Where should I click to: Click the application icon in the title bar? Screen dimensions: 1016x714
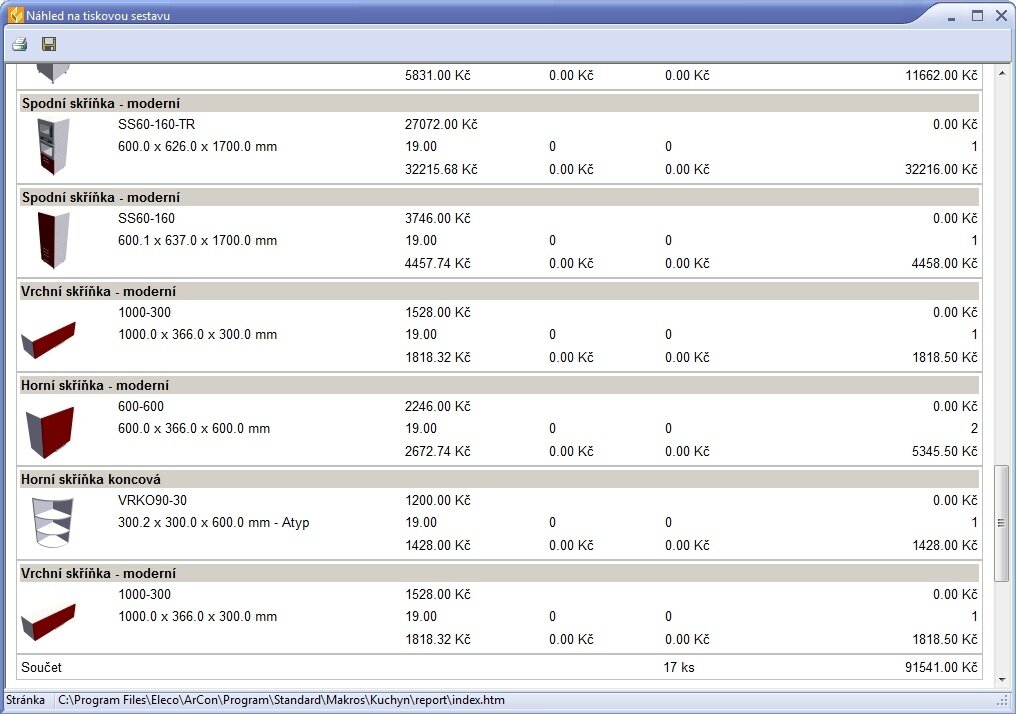click(x=14, y=16)
